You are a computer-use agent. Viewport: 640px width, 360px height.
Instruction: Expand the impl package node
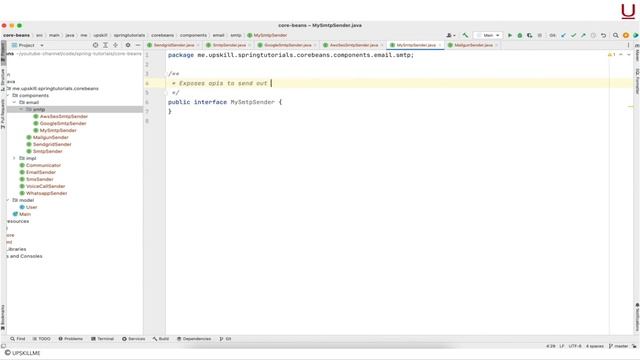coord(15,158)
